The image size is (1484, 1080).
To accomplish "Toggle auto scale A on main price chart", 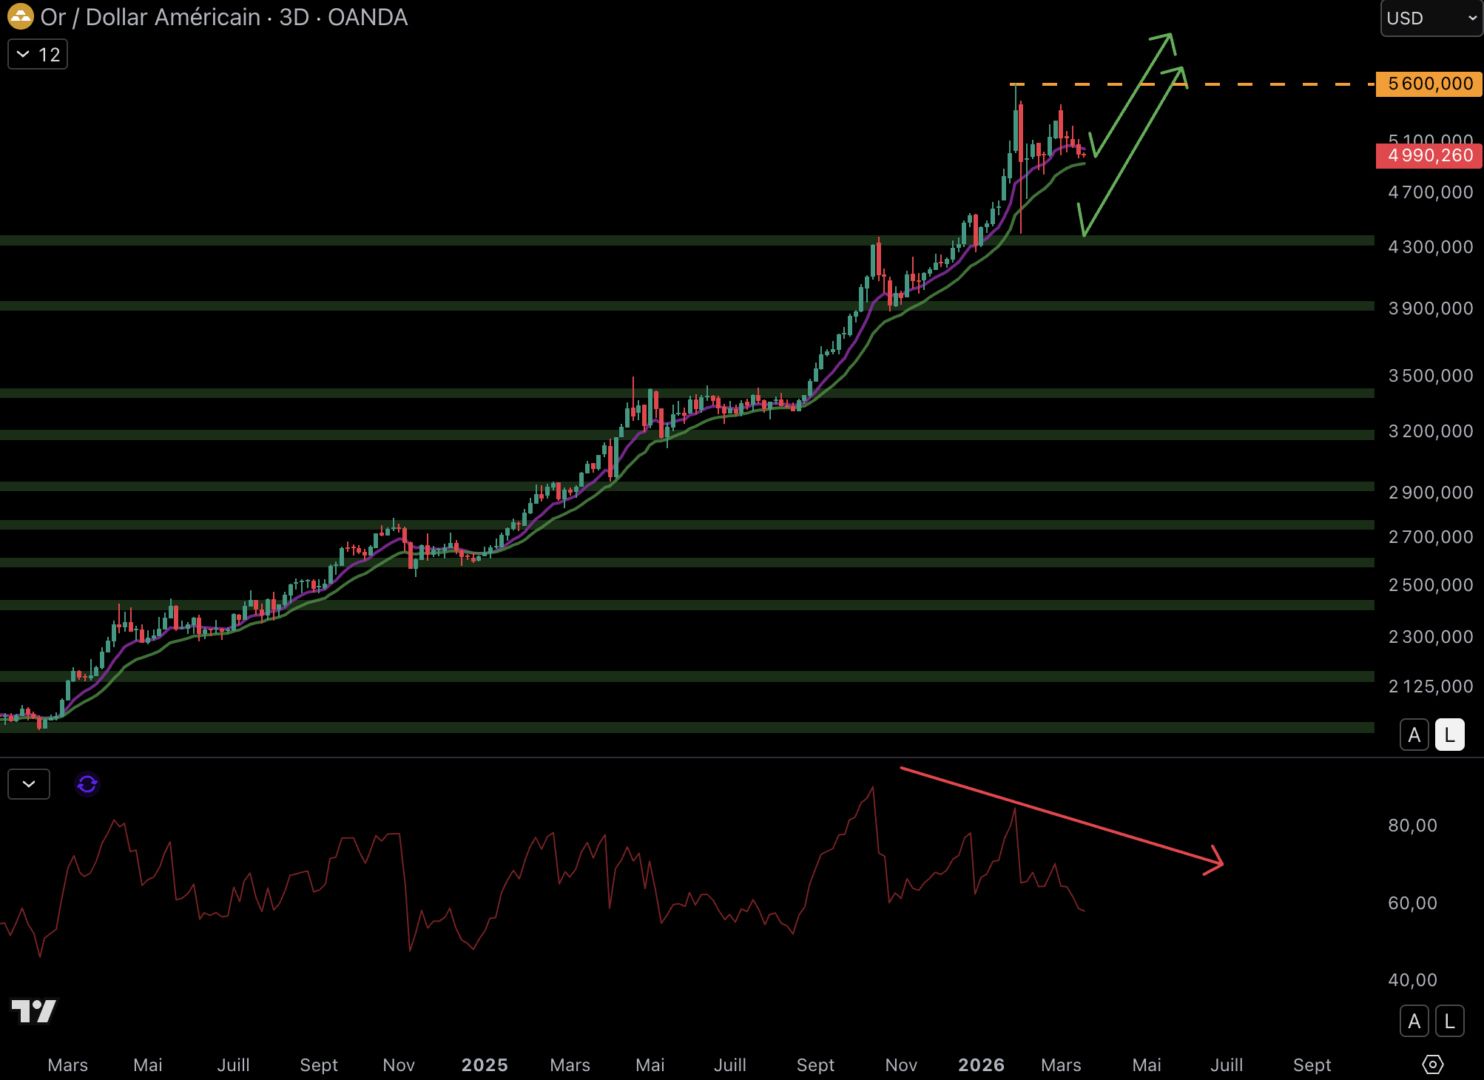I will pyautogui.click(x=1414, y=735).
